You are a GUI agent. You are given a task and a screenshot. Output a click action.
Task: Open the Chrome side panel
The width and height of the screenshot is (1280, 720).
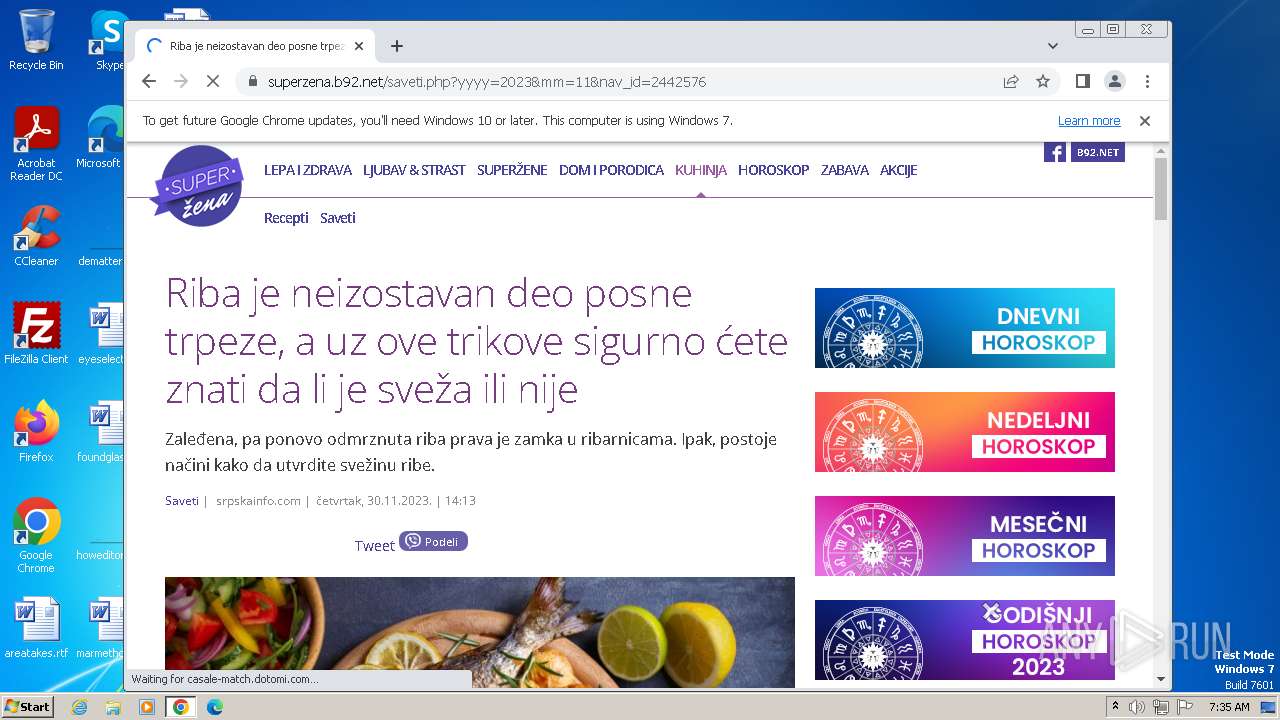[1083, 81]
